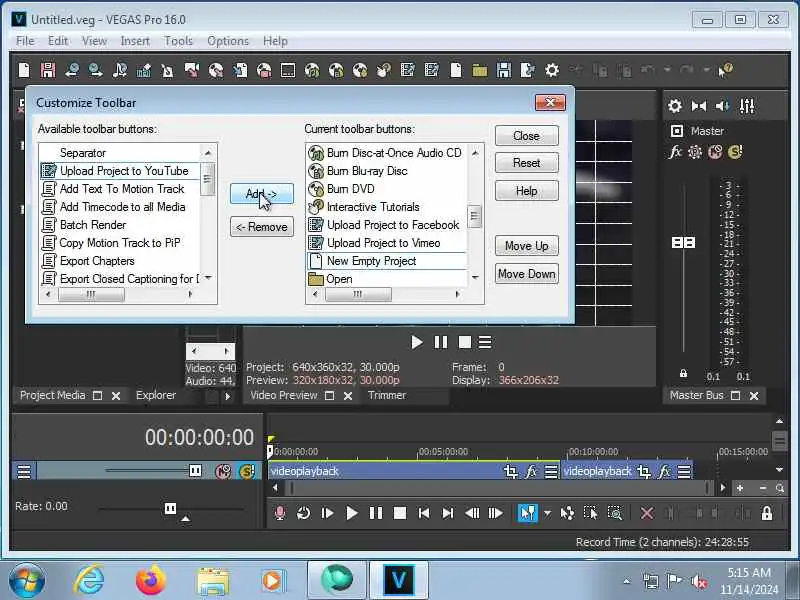Switch to the Explorer tab
This screenshot has width=800, height=600.
[x=156, y=395]
